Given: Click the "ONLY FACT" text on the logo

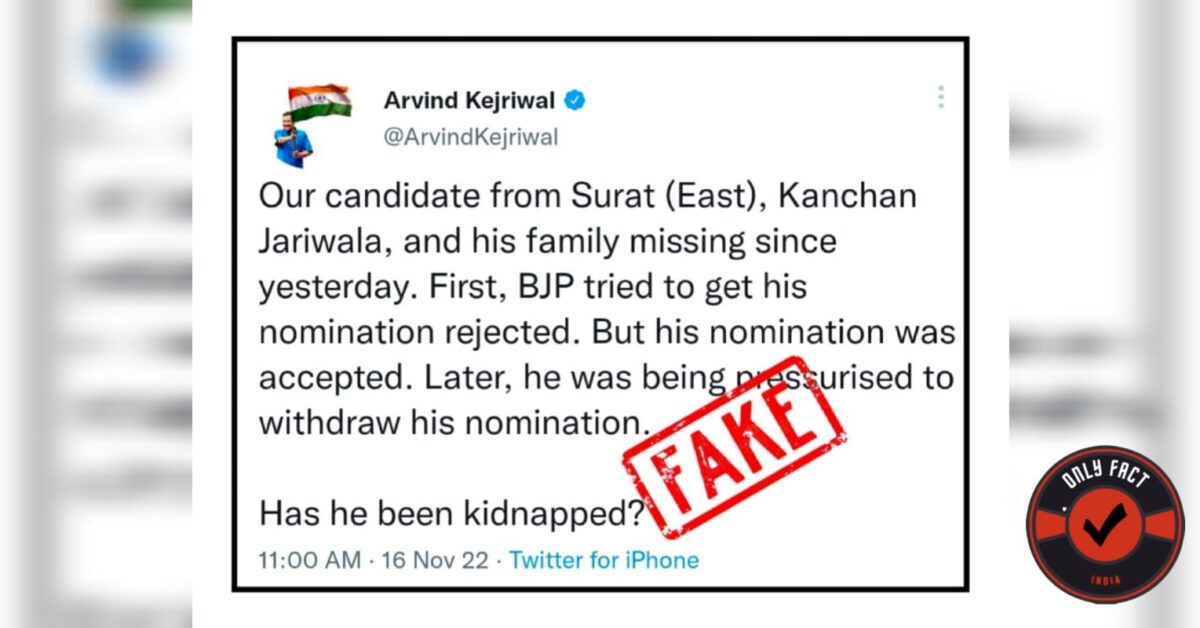Looking at the screenshot, I should pyautogui.click(x=1104, y=479).
